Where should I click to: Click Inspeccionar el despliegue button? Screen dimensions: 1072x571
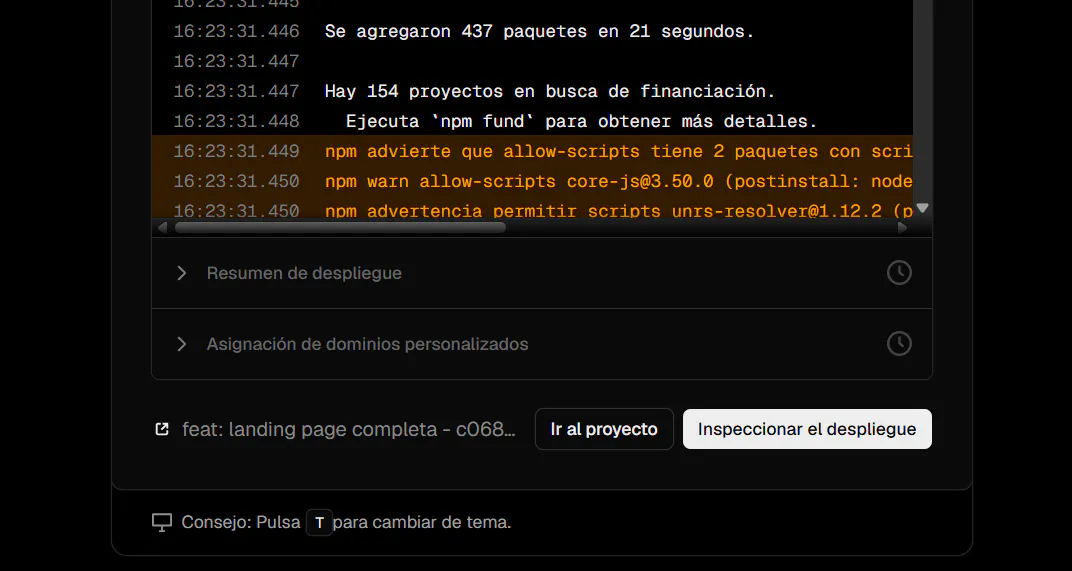(807, 429)
